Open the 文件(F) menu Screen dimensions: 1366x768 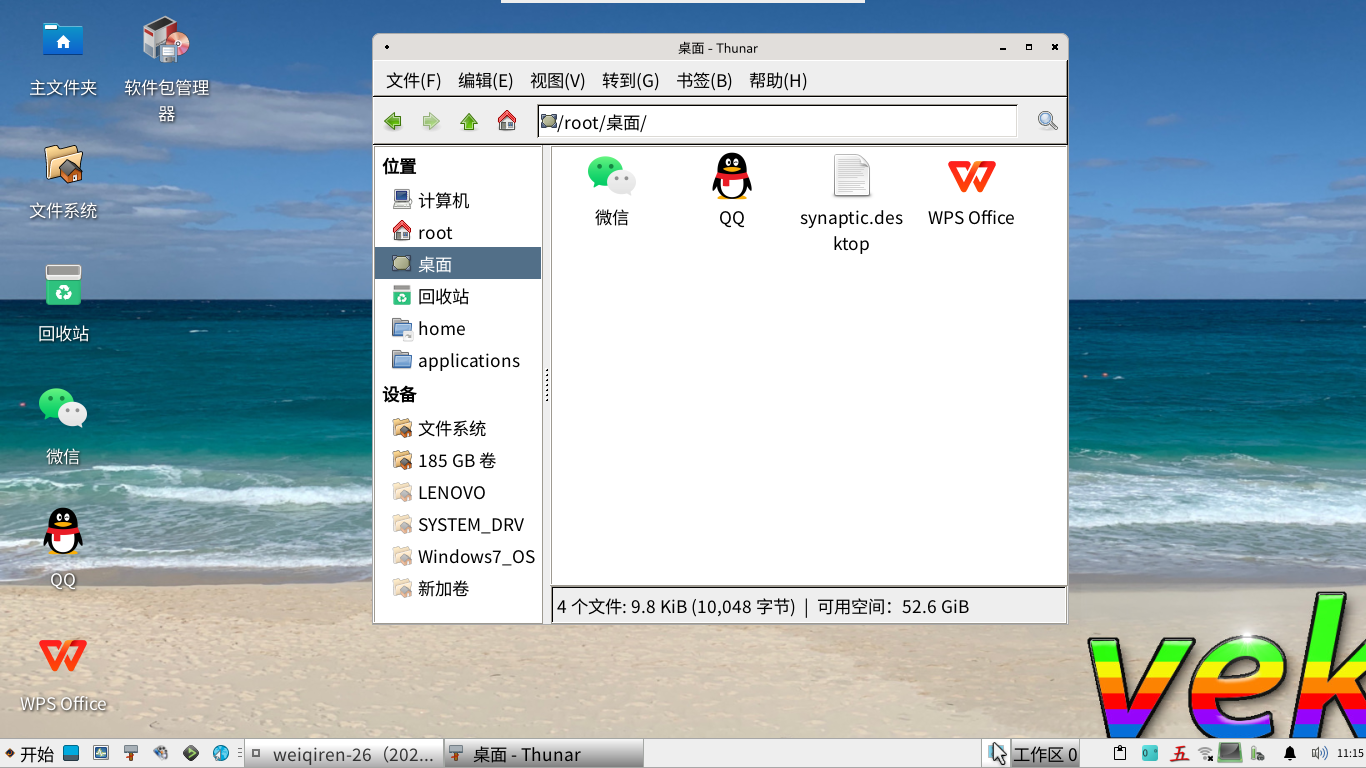coord(414,81)
